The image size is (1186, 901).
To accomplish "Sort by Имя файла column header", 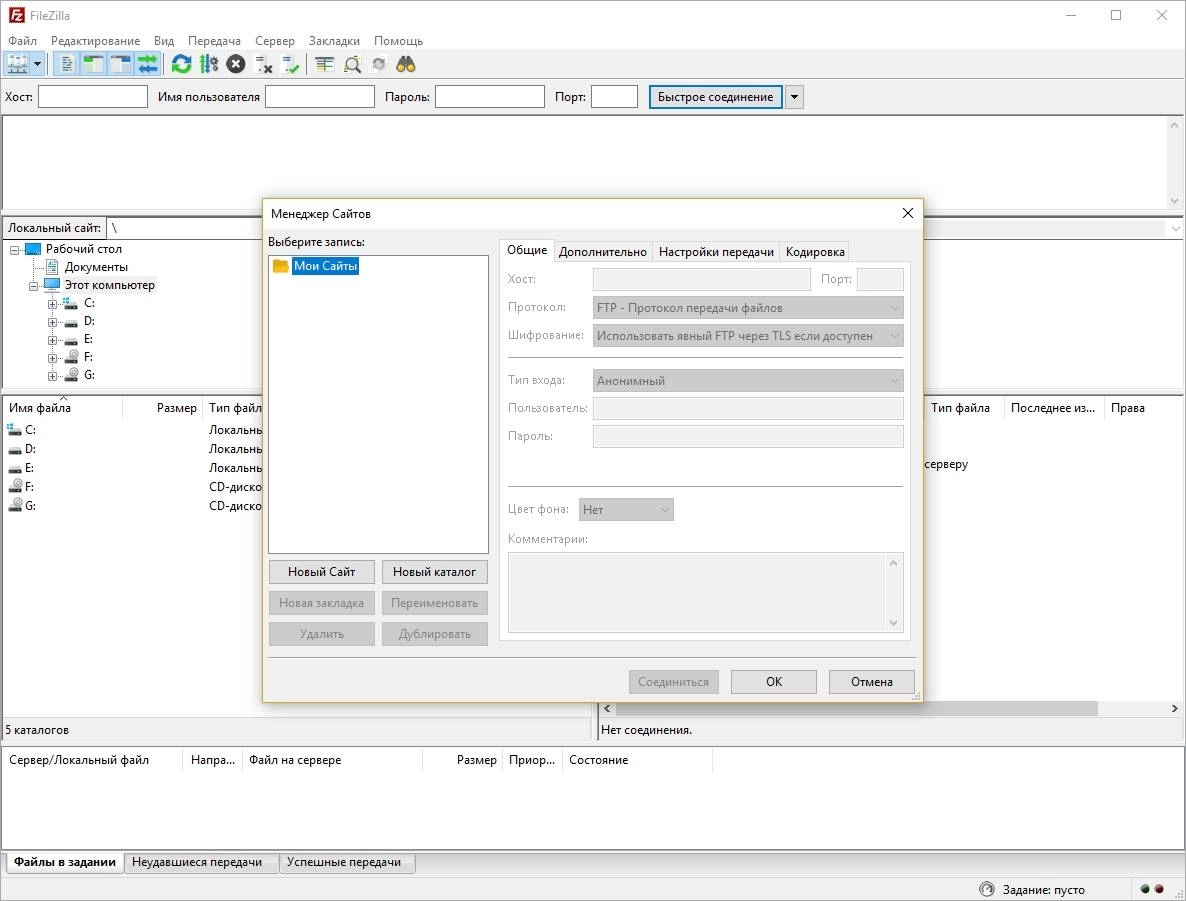I will 62,408.
